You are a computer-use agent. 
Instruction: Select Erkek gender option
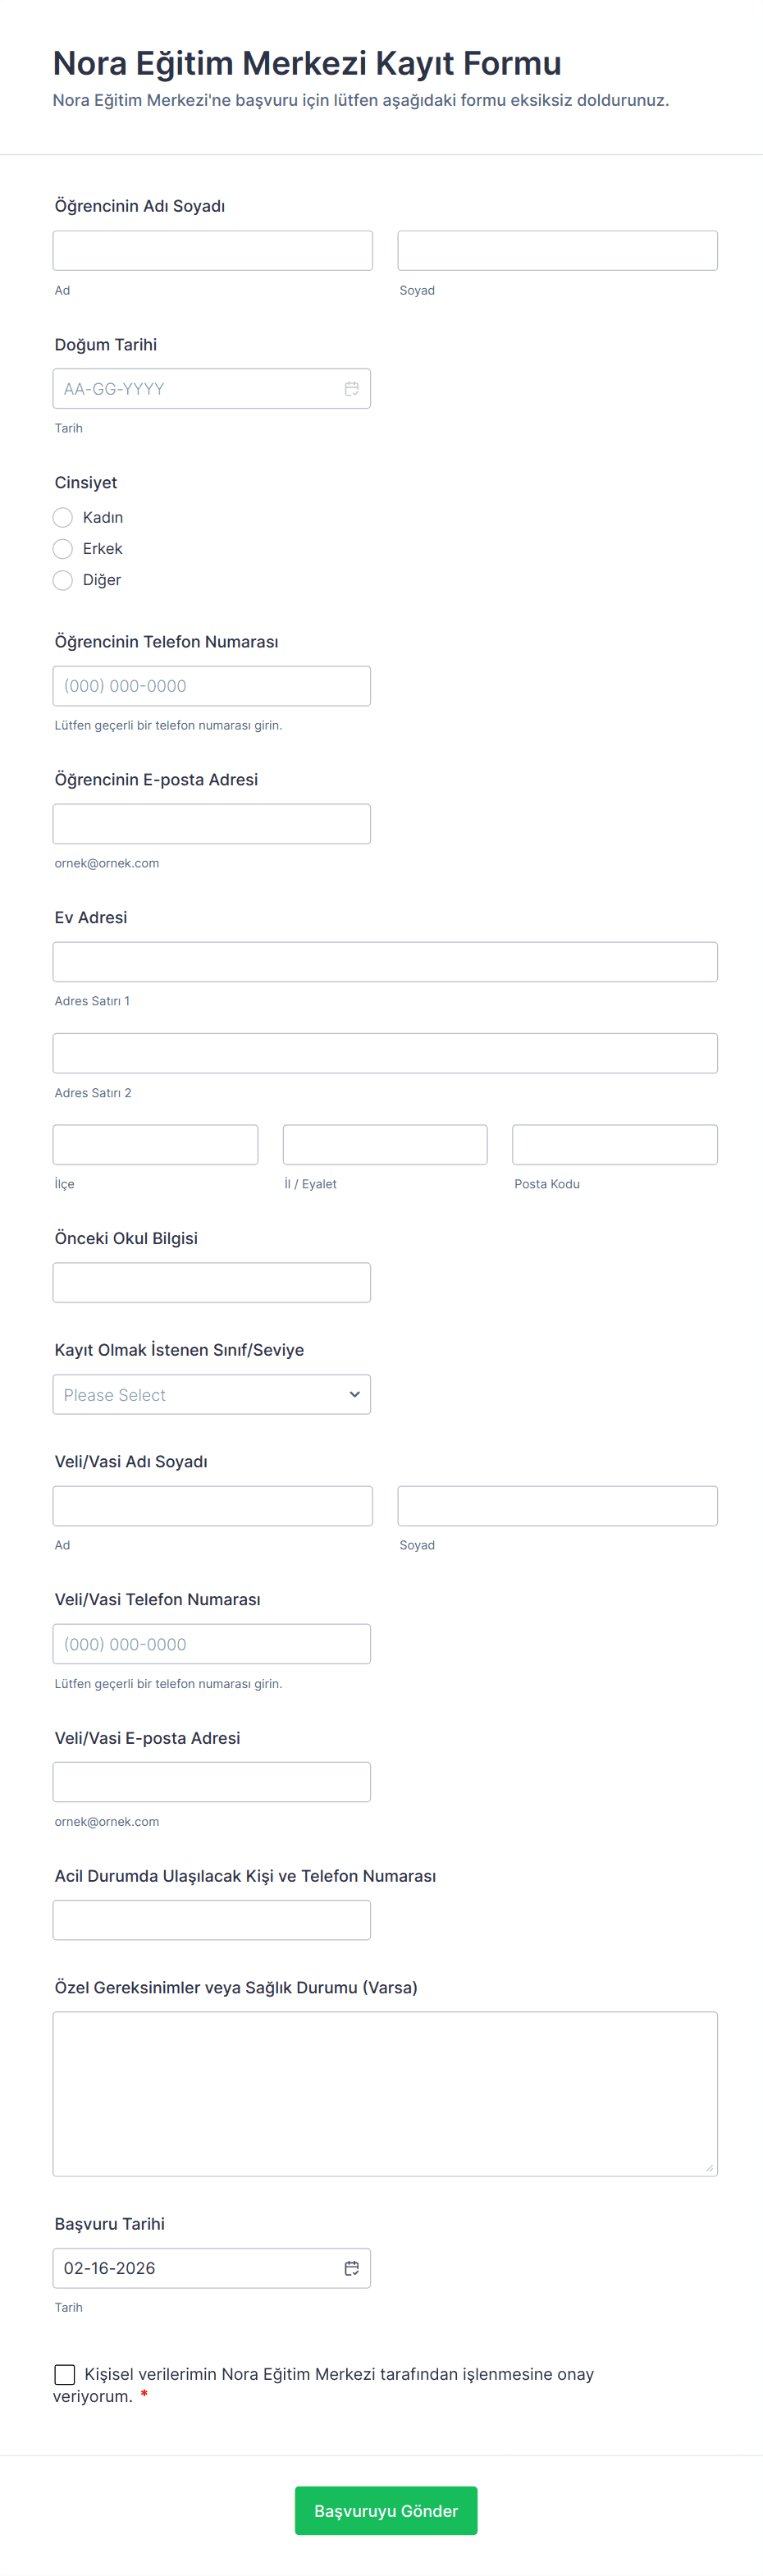click(63, 549)
